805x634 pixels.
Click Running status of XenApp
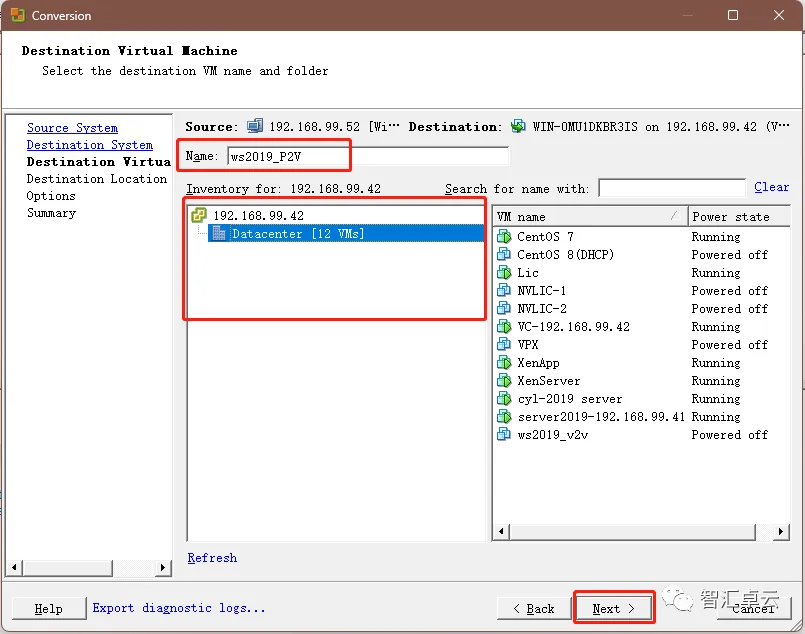(716, 363)
